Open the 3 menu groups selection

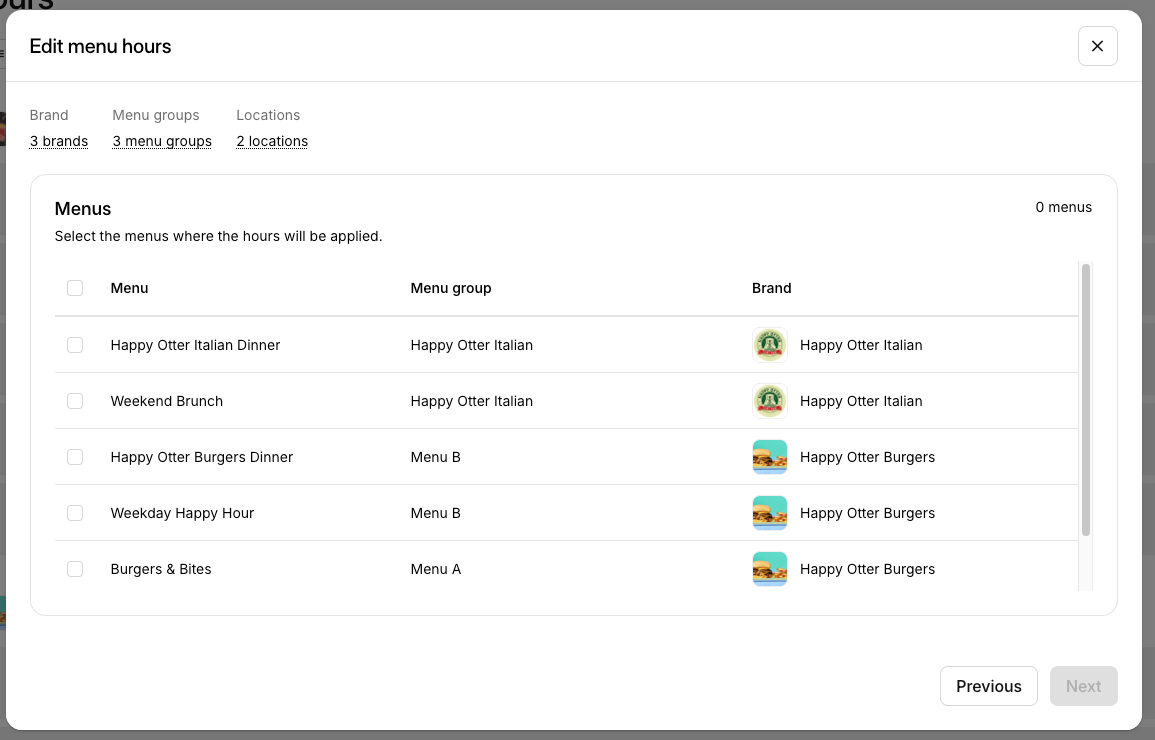[162, 141]
